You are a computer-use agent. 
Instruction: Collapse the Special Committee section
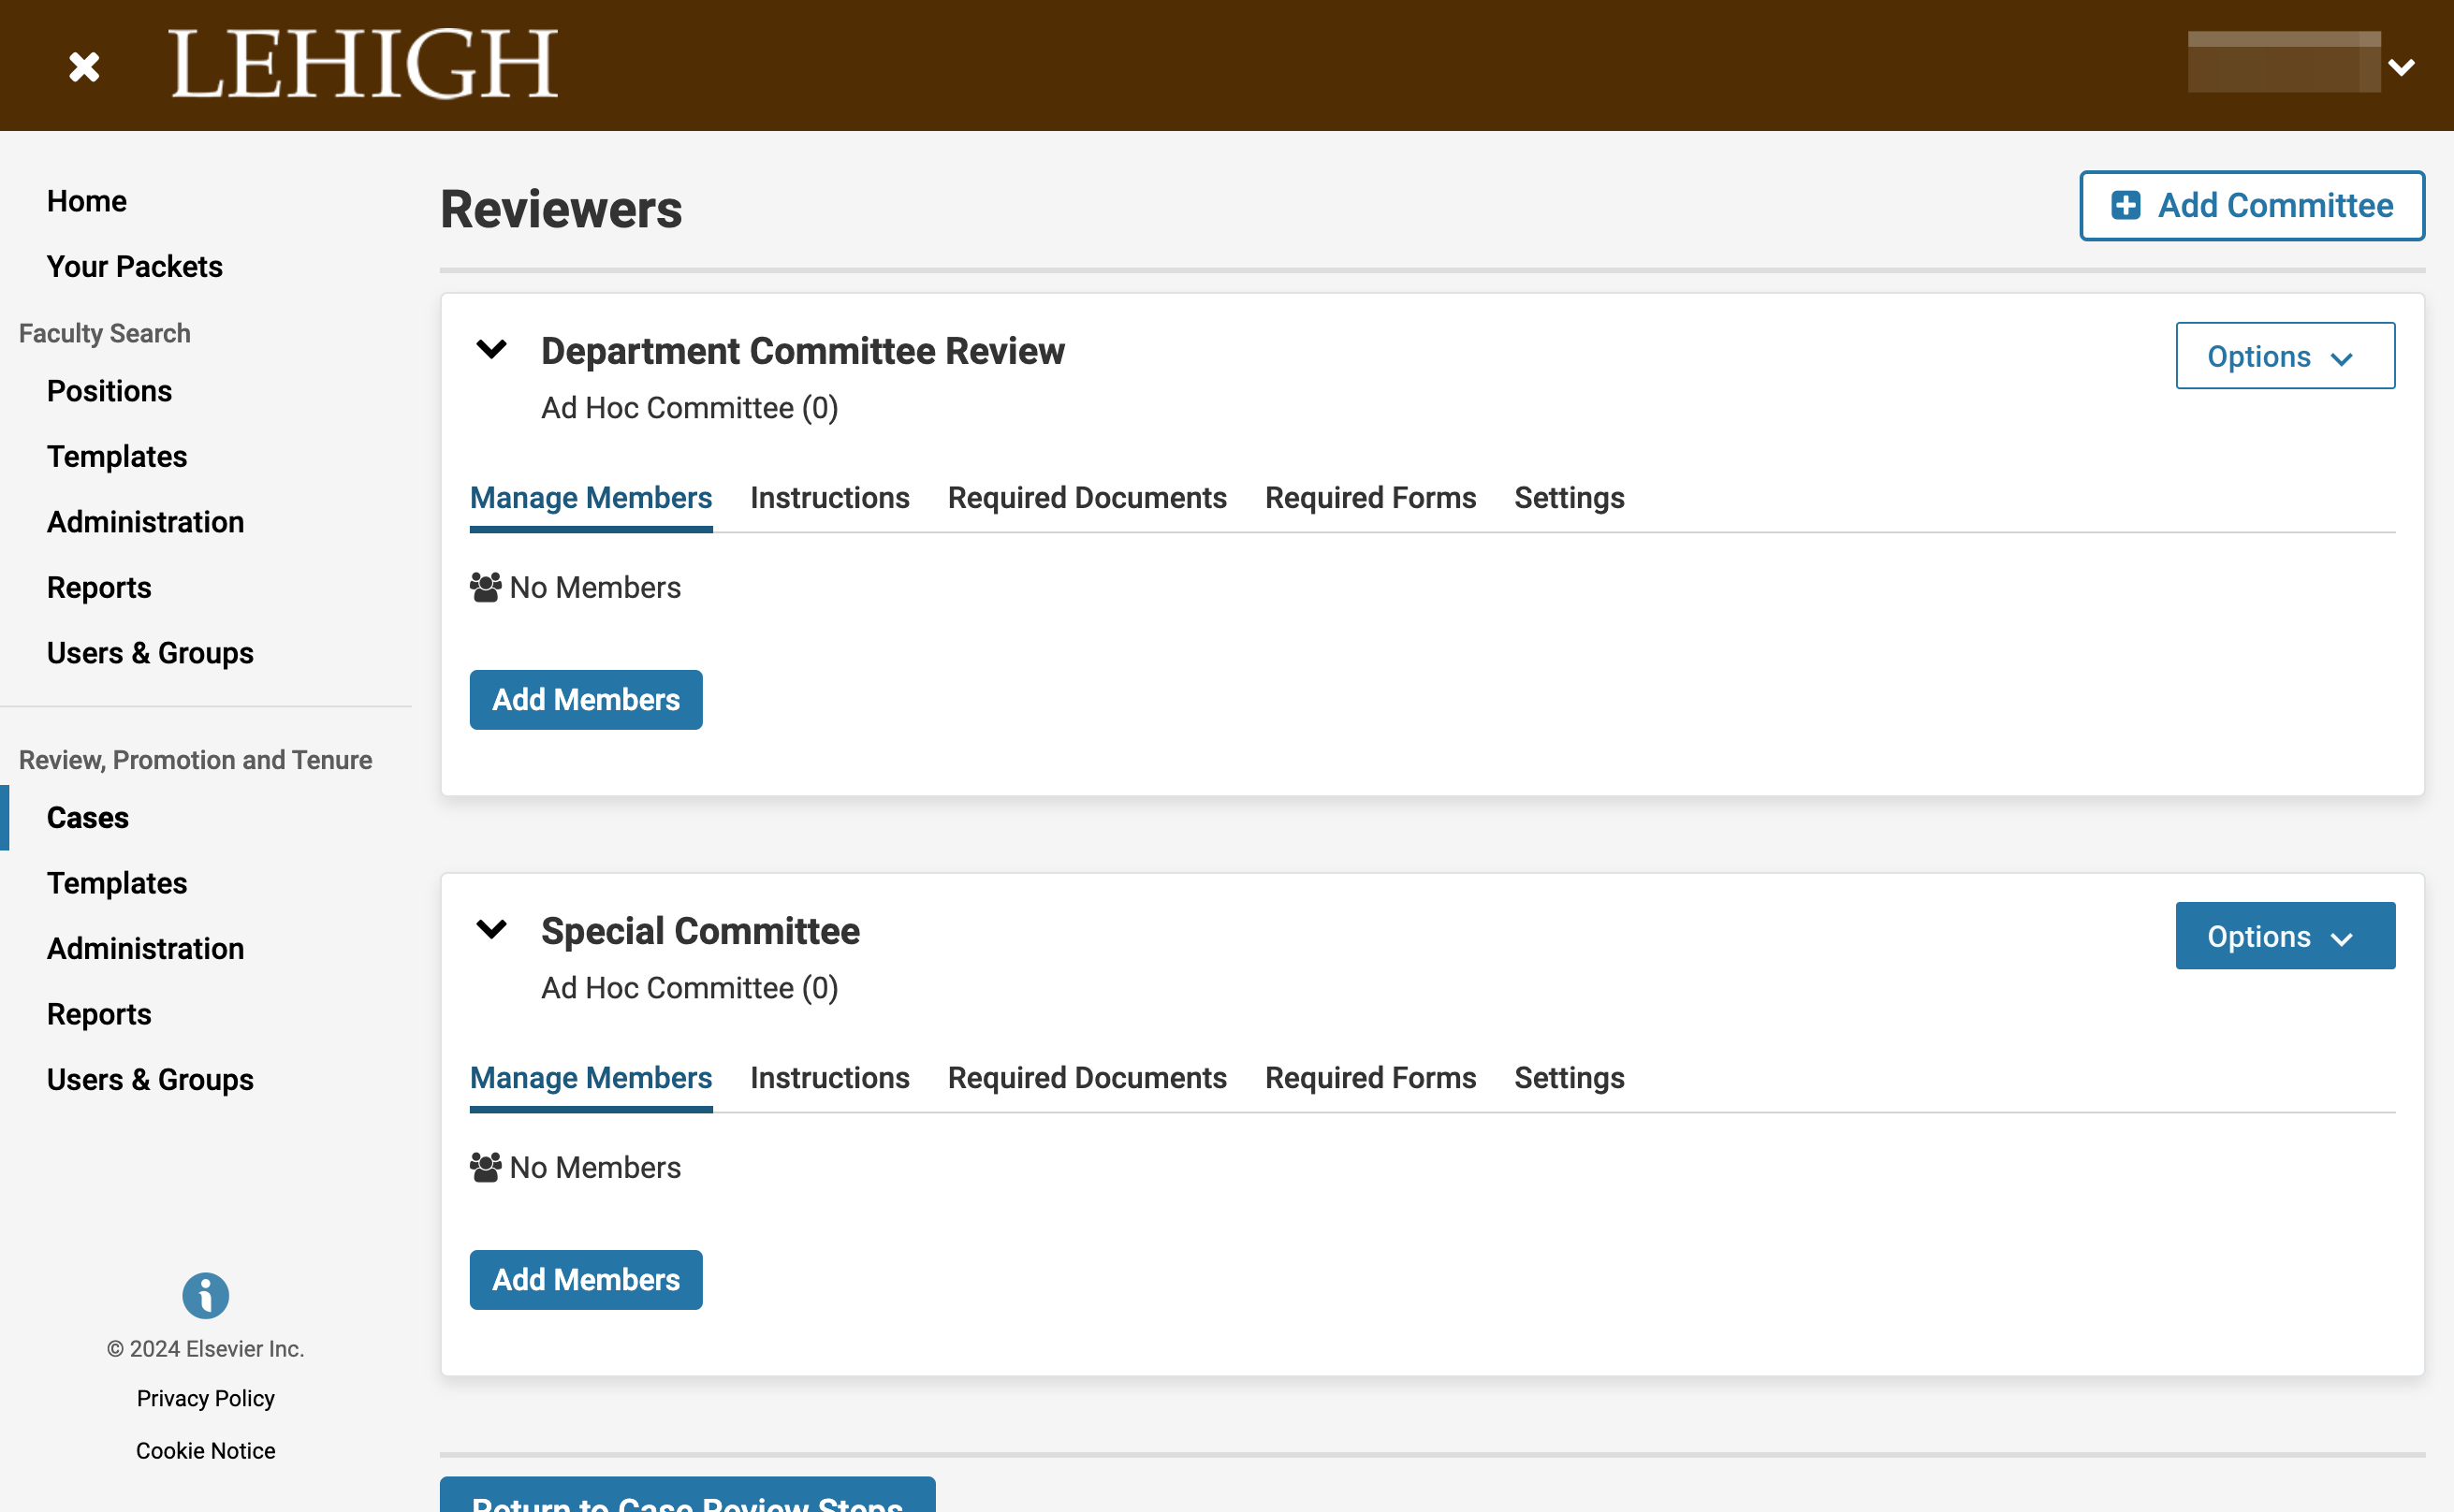pos(491,930)
